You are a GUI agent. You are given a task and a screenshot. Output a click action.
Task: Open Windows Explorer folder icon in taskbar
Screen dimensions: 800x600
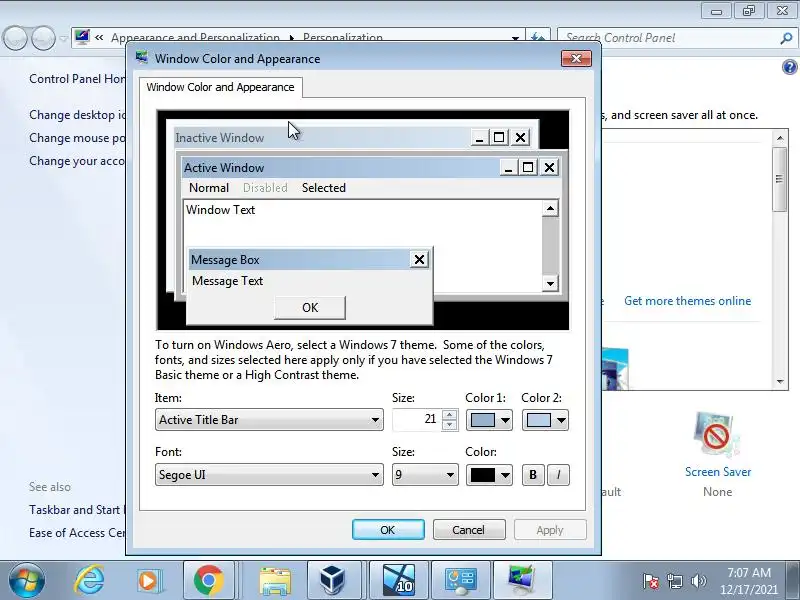pyautogui.click(x=275, y=581)
